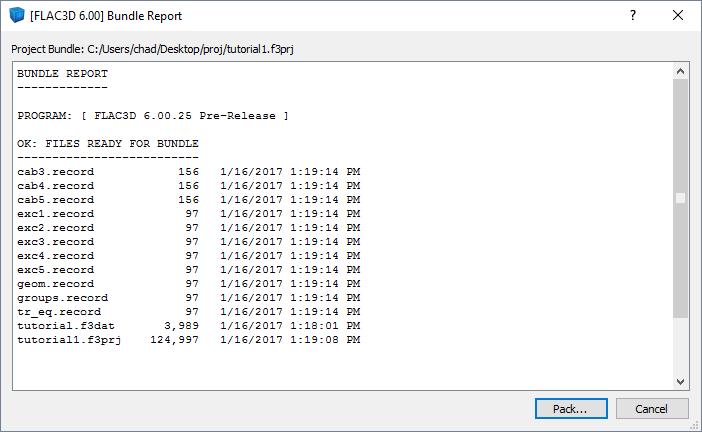Click the 3,989 file size value
This screenshot has width=702, height=432.
[x=181, y=326]
